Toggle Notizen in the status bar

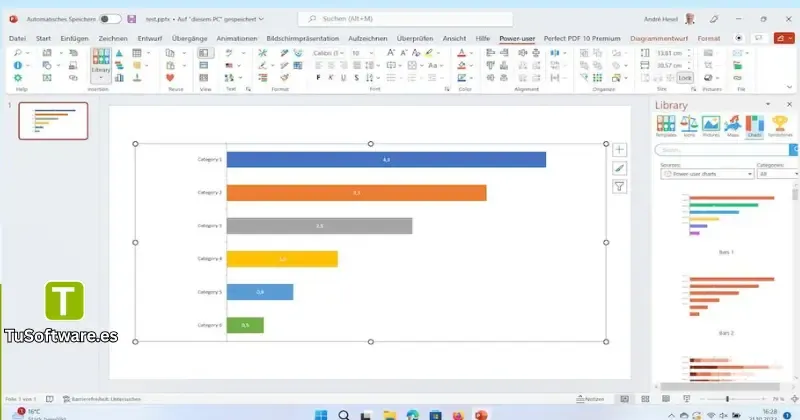[x=590, y=399]
